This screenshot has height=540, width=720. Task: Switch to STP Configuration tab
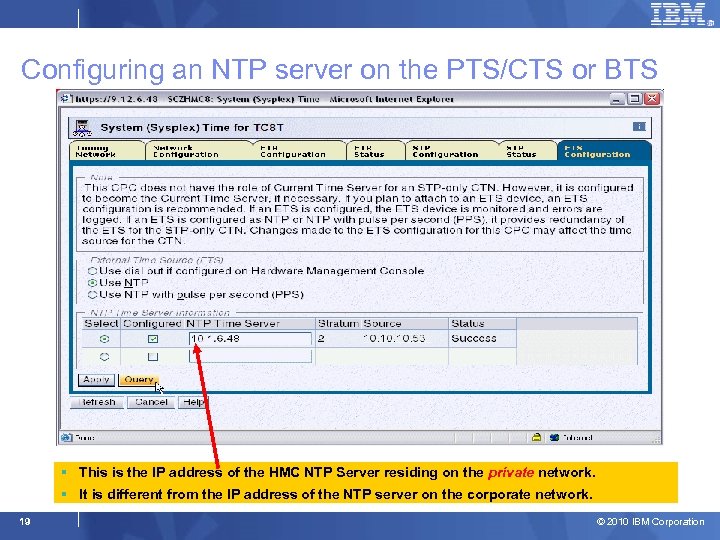click(452, 151)
